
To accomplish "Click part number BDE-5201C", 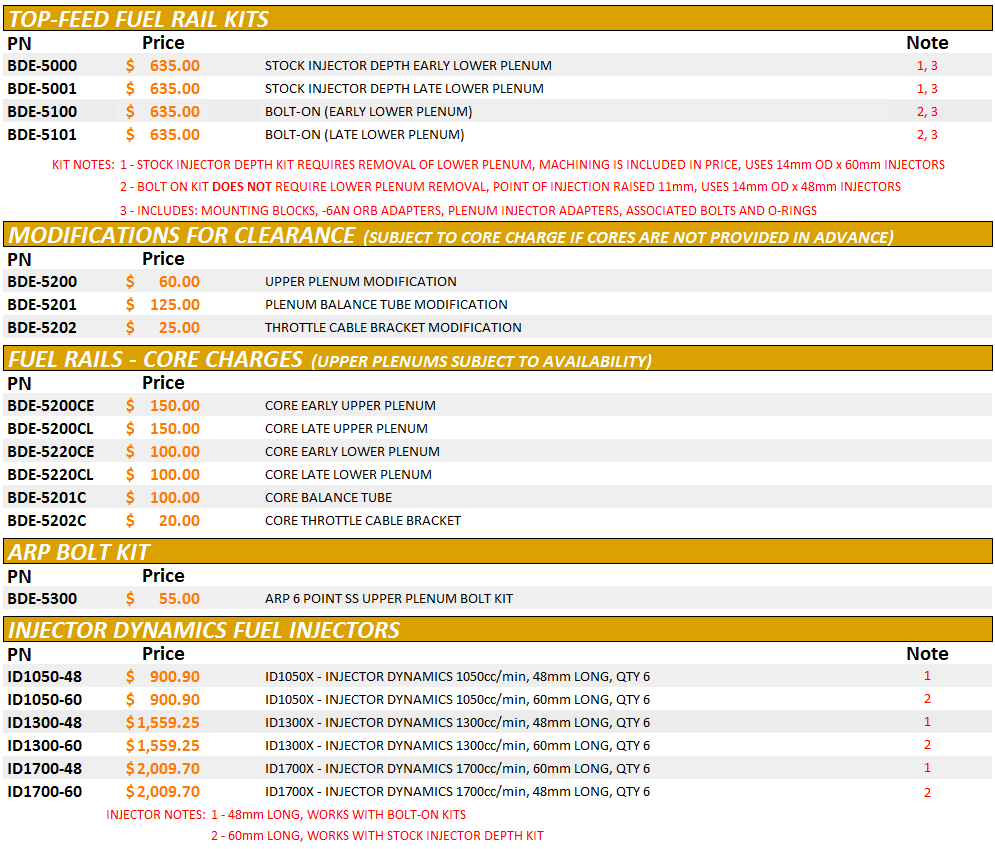I will [x=47, y=498].
